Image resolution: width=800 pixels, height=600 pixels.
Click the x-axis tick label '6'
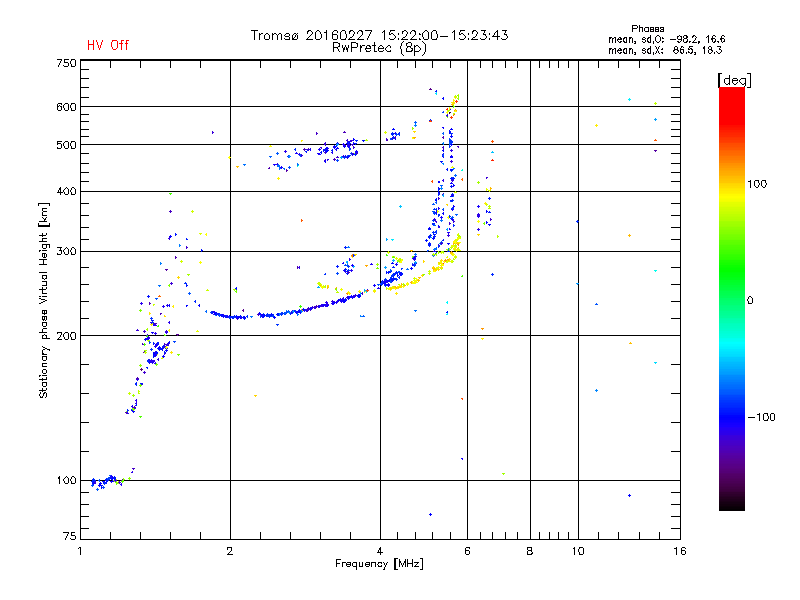tap(467, 551)
